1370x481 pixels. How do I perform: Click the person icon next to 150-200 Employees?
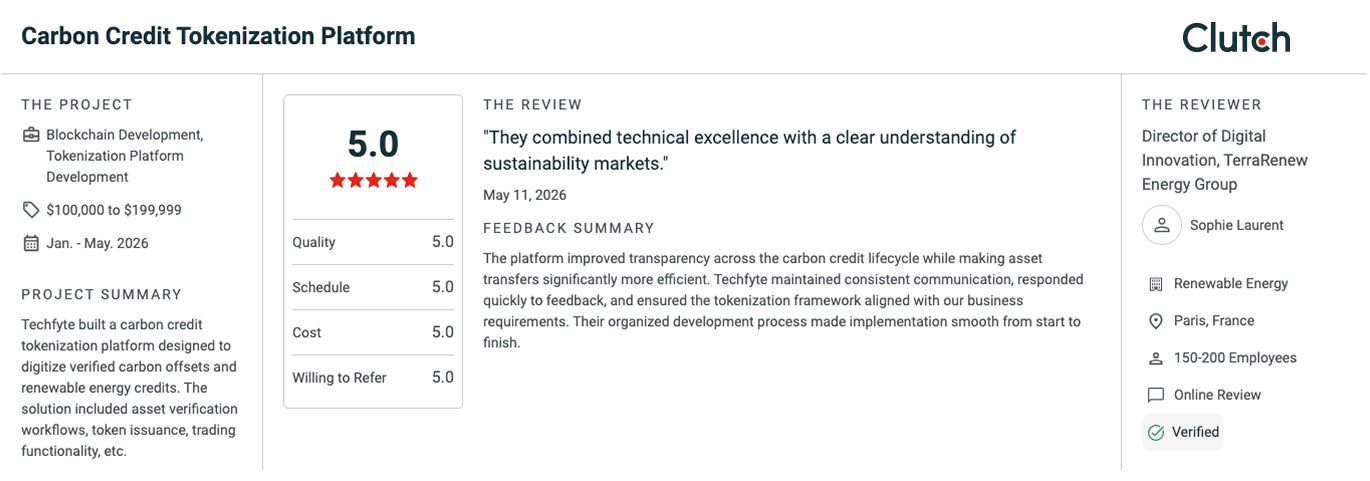(x=1156, y=358)
